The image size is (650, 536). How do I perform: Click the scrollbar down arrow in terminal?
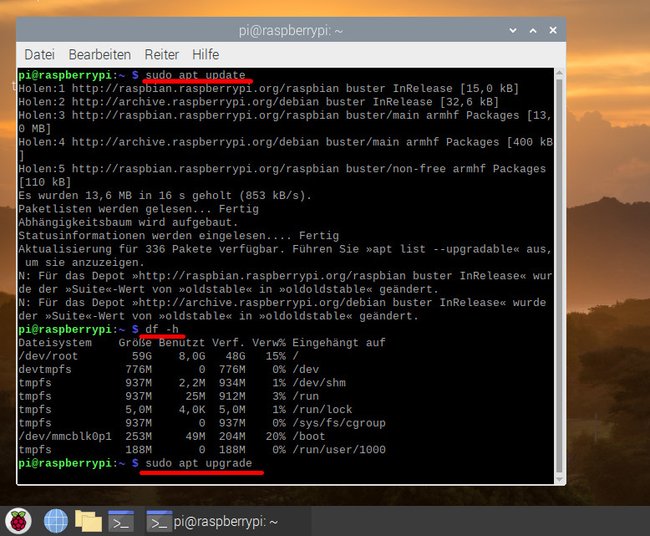click(559, 479)
